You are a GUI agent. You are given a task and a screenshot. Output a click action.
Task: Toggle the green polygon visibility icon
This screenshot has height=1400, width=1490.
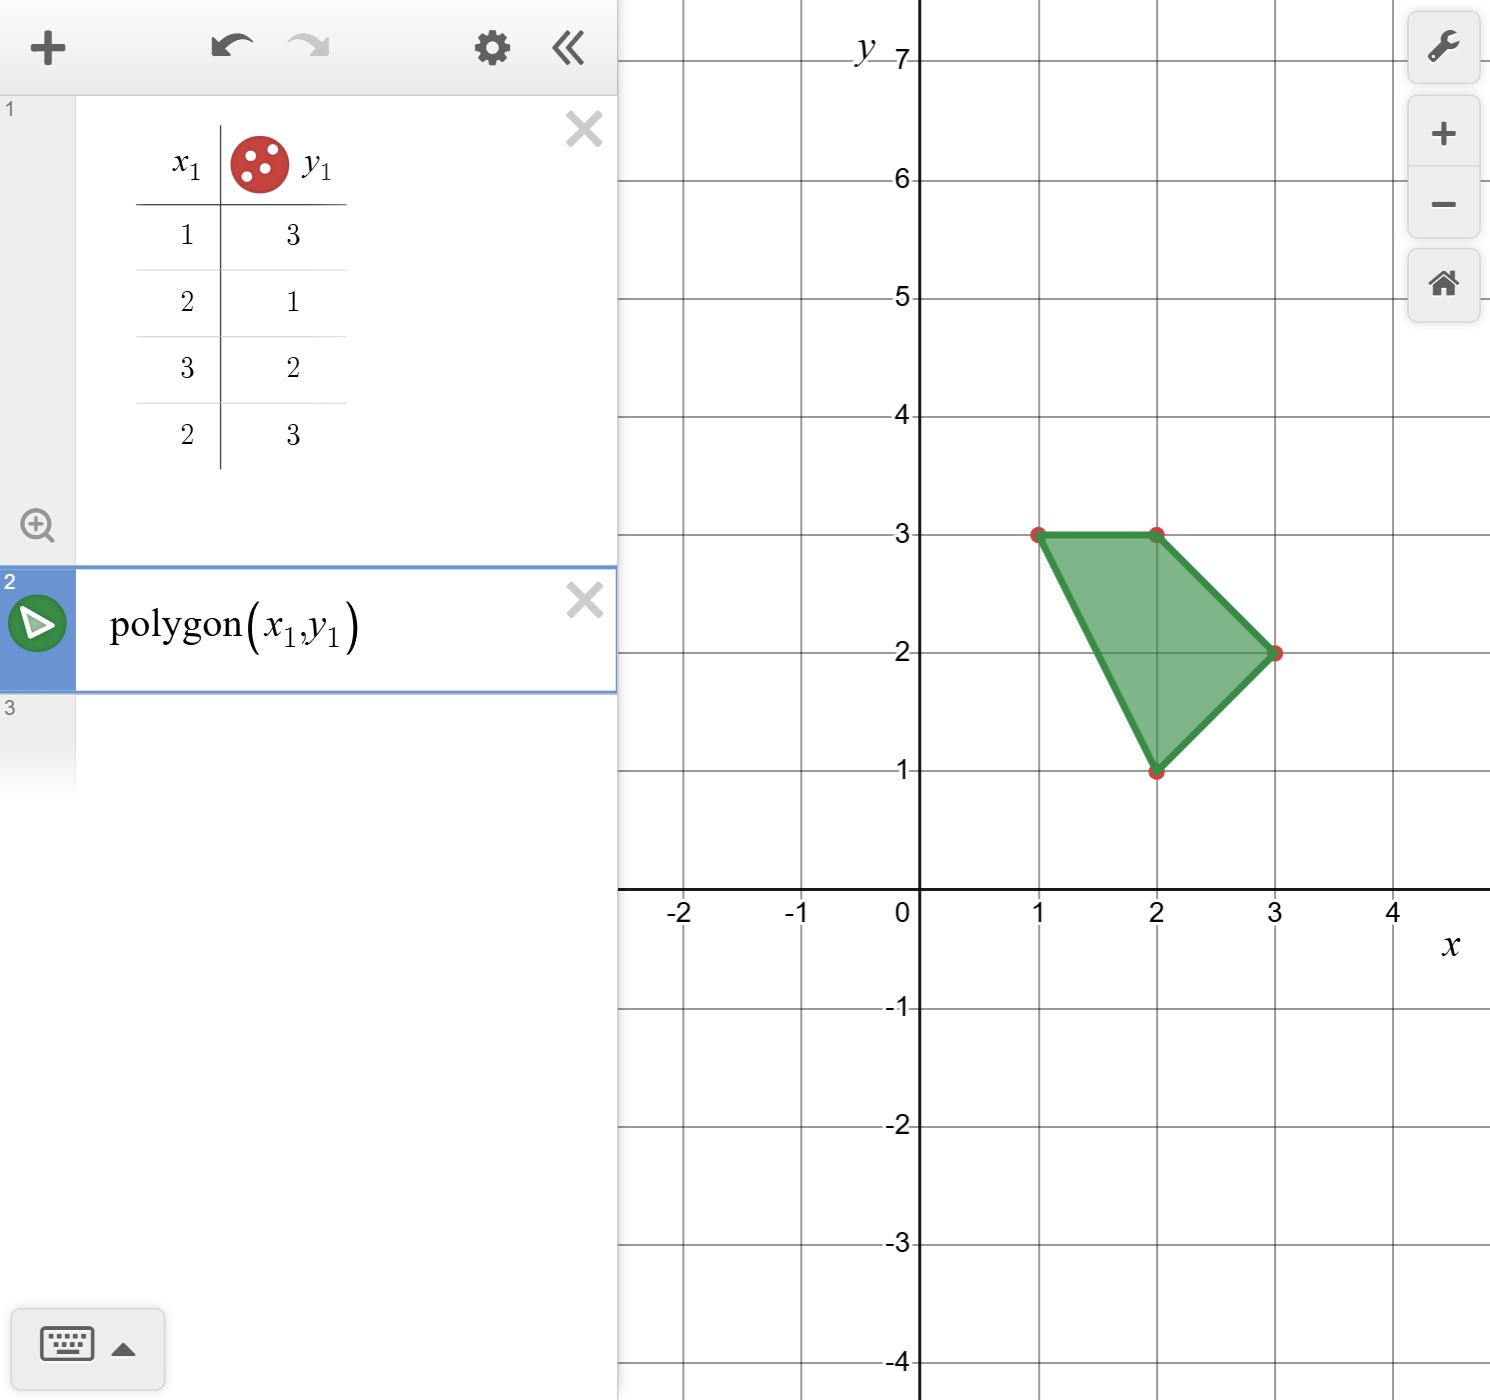[38, 622]
